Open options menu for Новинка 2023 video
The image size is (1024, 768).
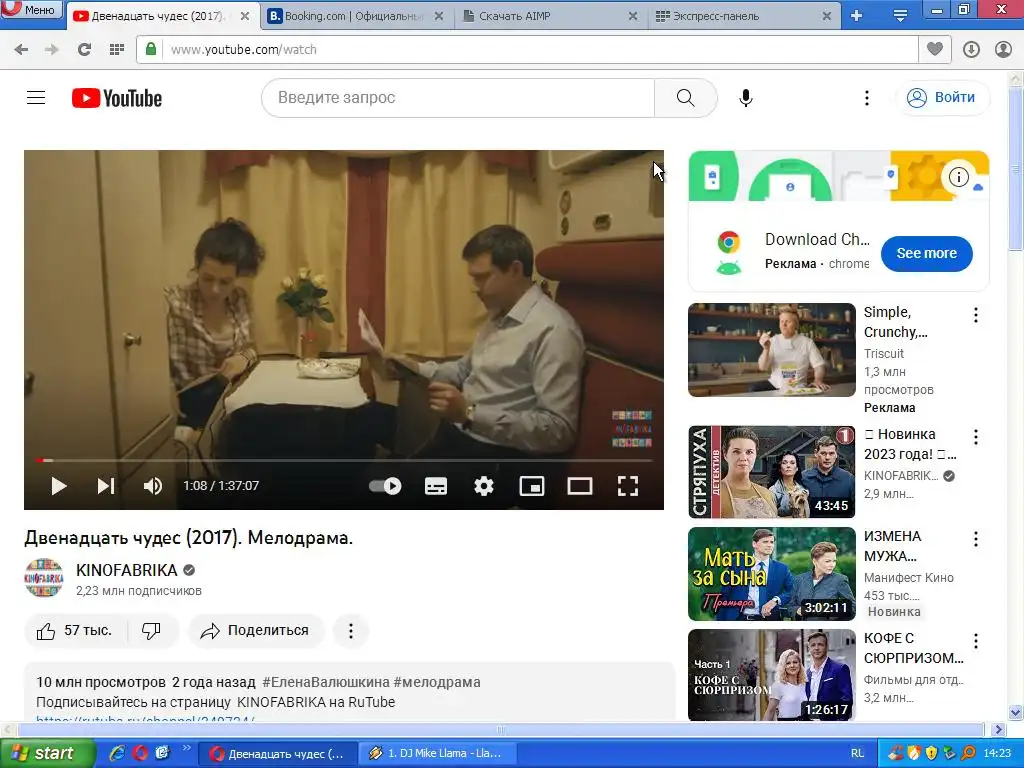point(976,437)
